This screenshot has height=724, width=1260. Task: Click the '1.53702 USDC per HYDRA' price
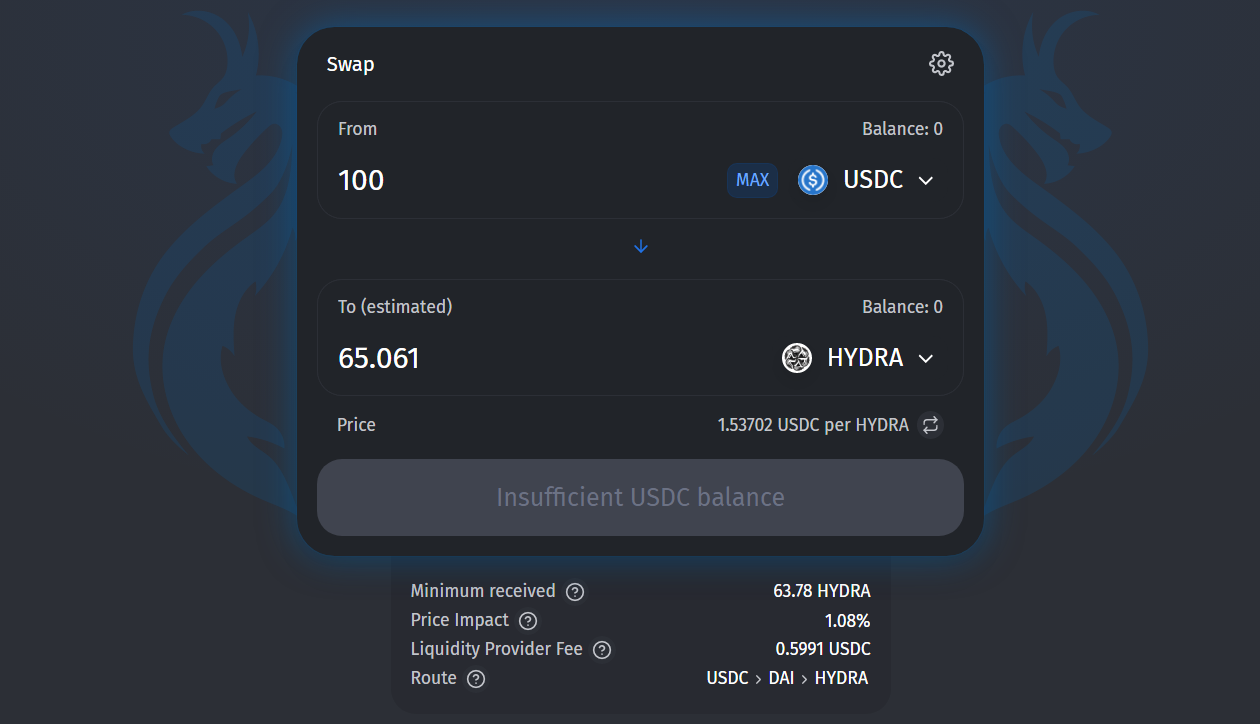(x=813, y=425)
